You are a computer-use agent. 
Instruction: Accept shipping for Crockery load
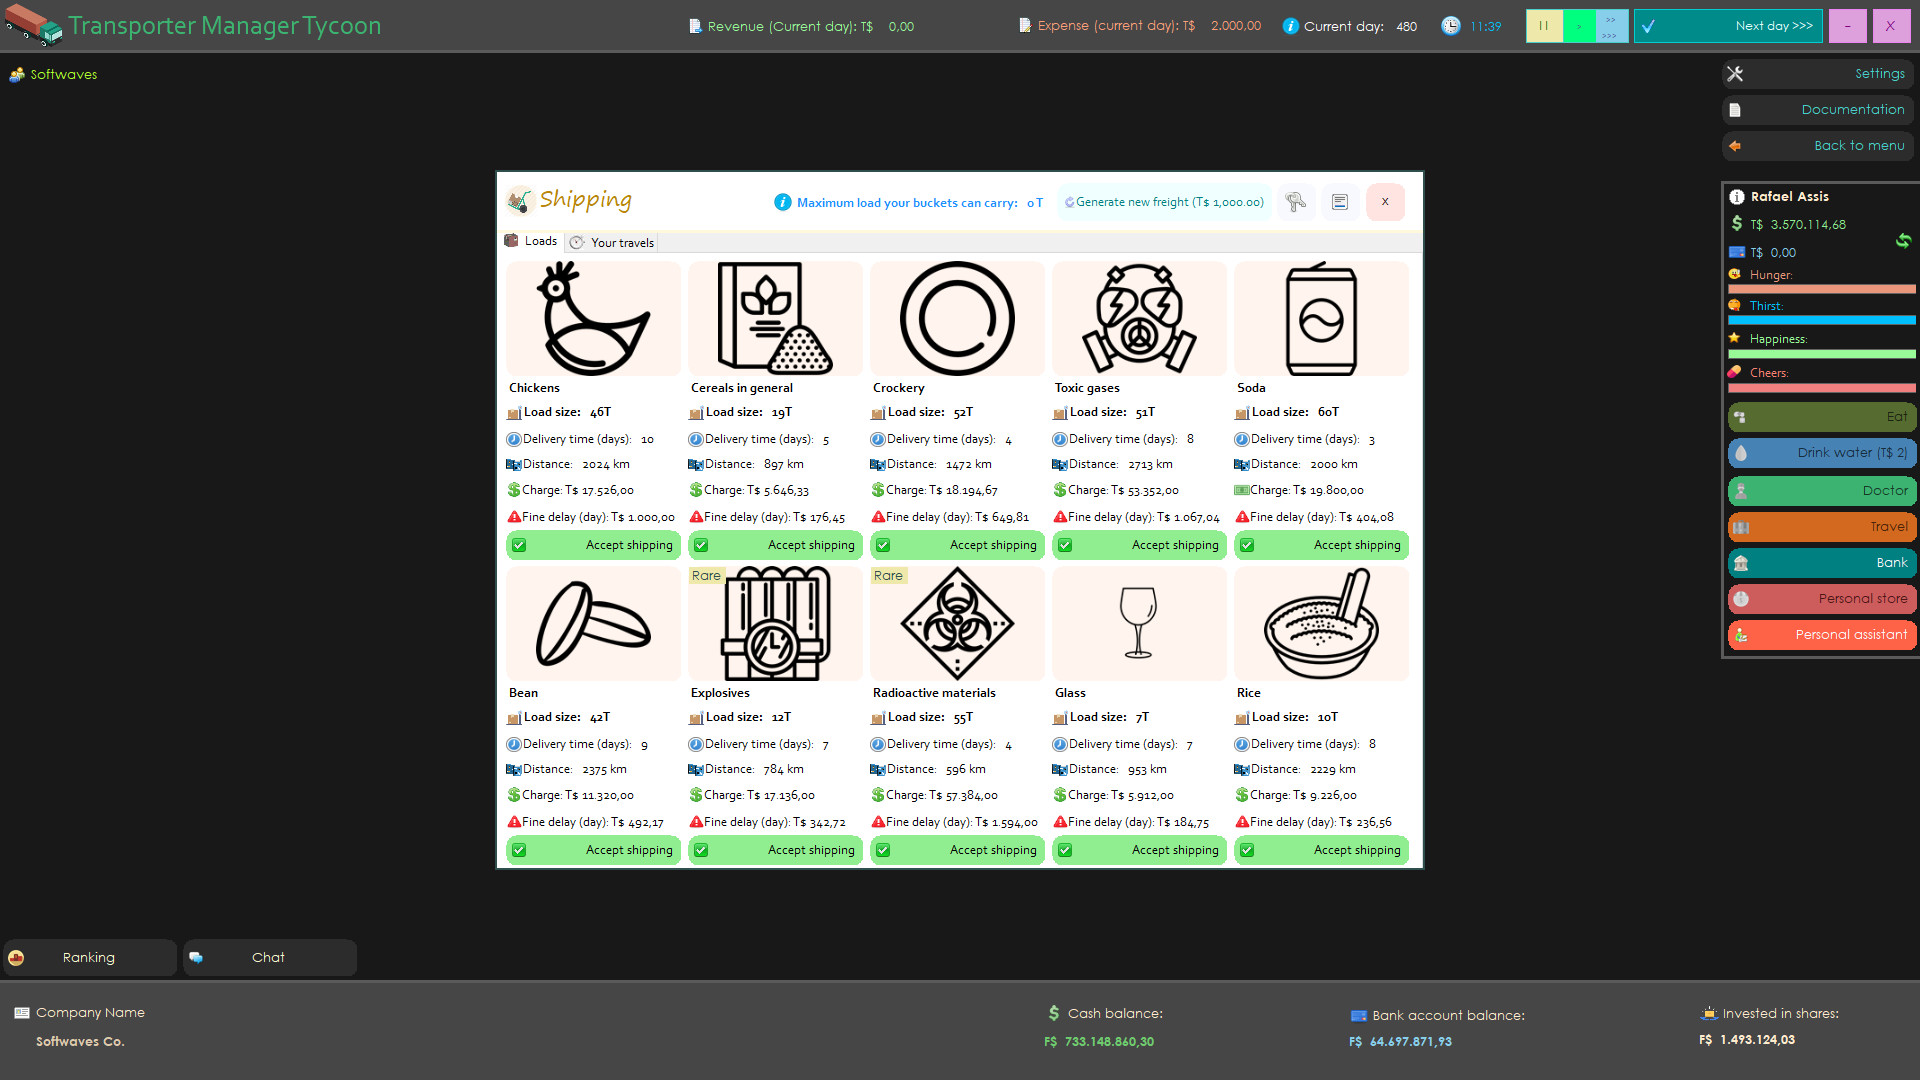pos(957,545)
